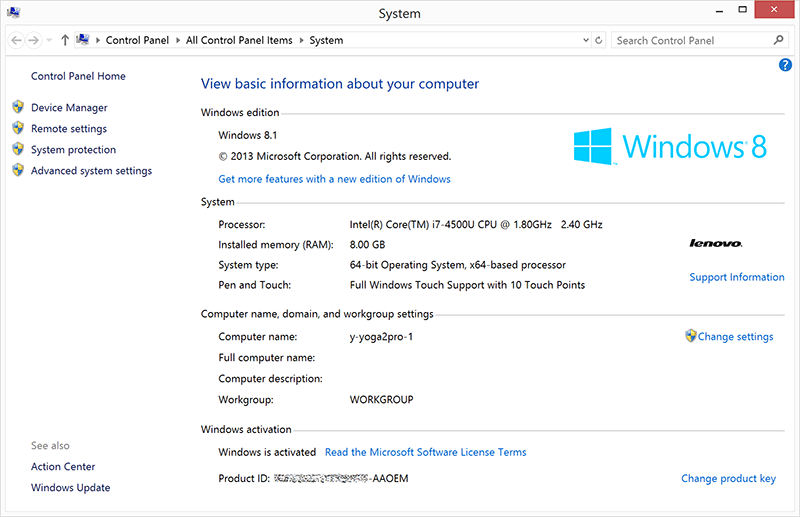Open Help with the question mark icon
Viewport: 800px width, 517px height.
(x=785, y=65)
